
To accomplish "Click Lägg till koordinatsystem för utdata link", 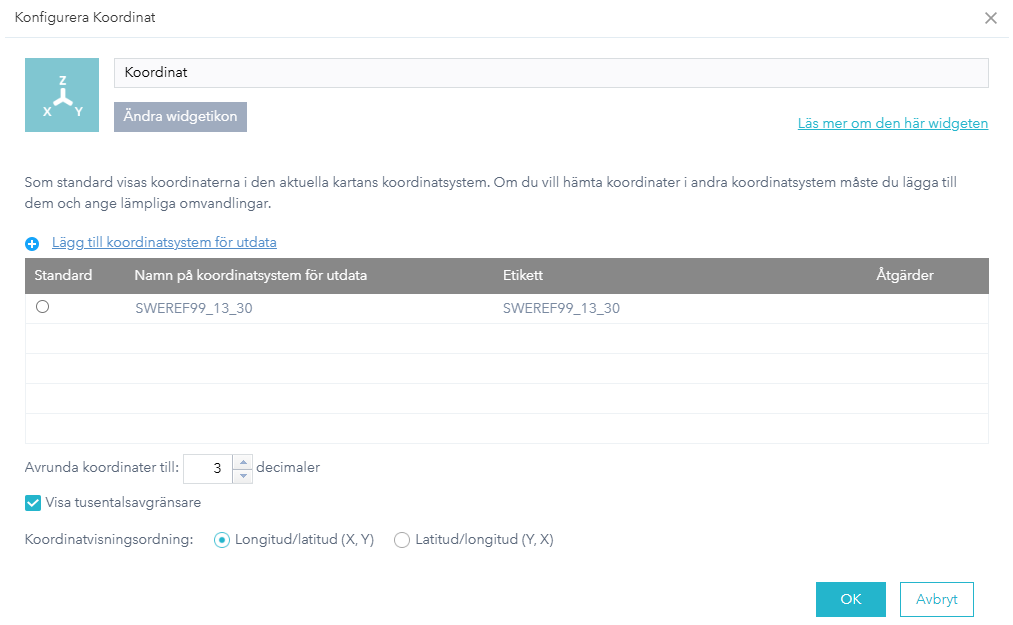I will click(x=164, y=242).
